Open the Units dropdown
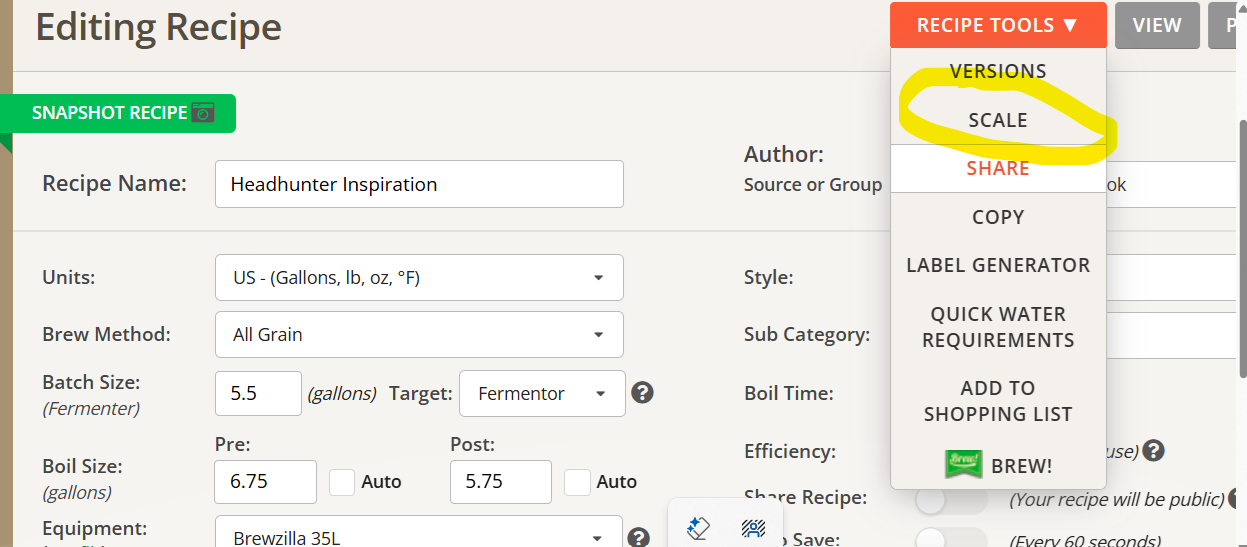The width and height of the screenshot is (1247, 547). coord(419,278)
